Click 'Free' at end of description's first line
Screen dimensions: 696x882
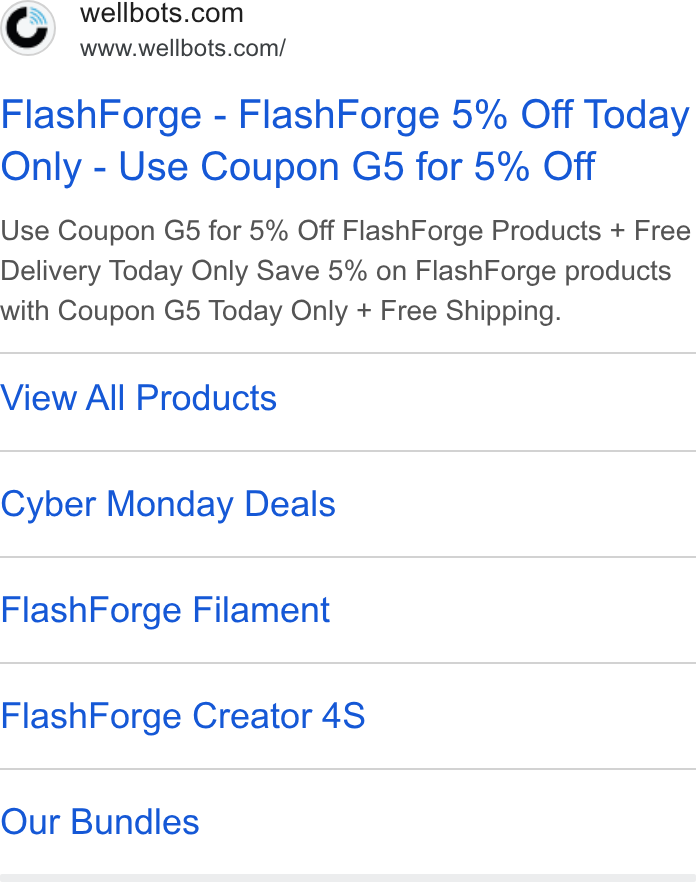click(662, 231)
